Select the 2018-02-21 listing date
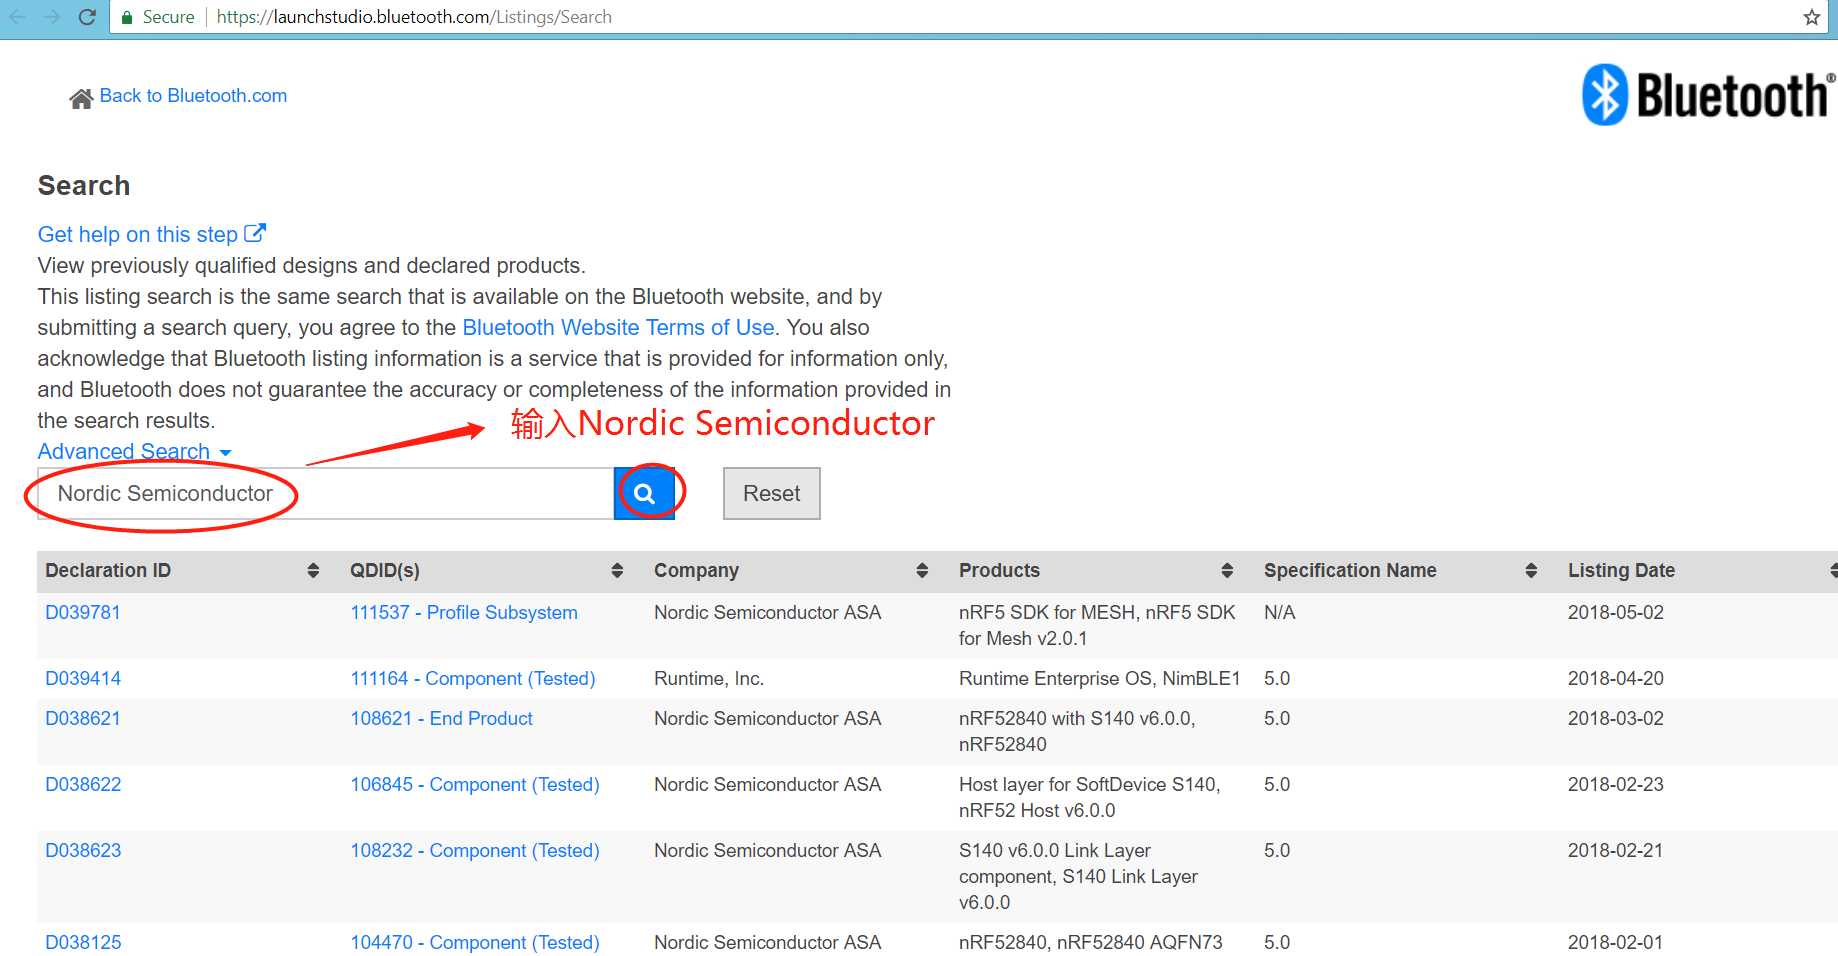This screenshot has width=1838, height=956. pos(1616,850)
